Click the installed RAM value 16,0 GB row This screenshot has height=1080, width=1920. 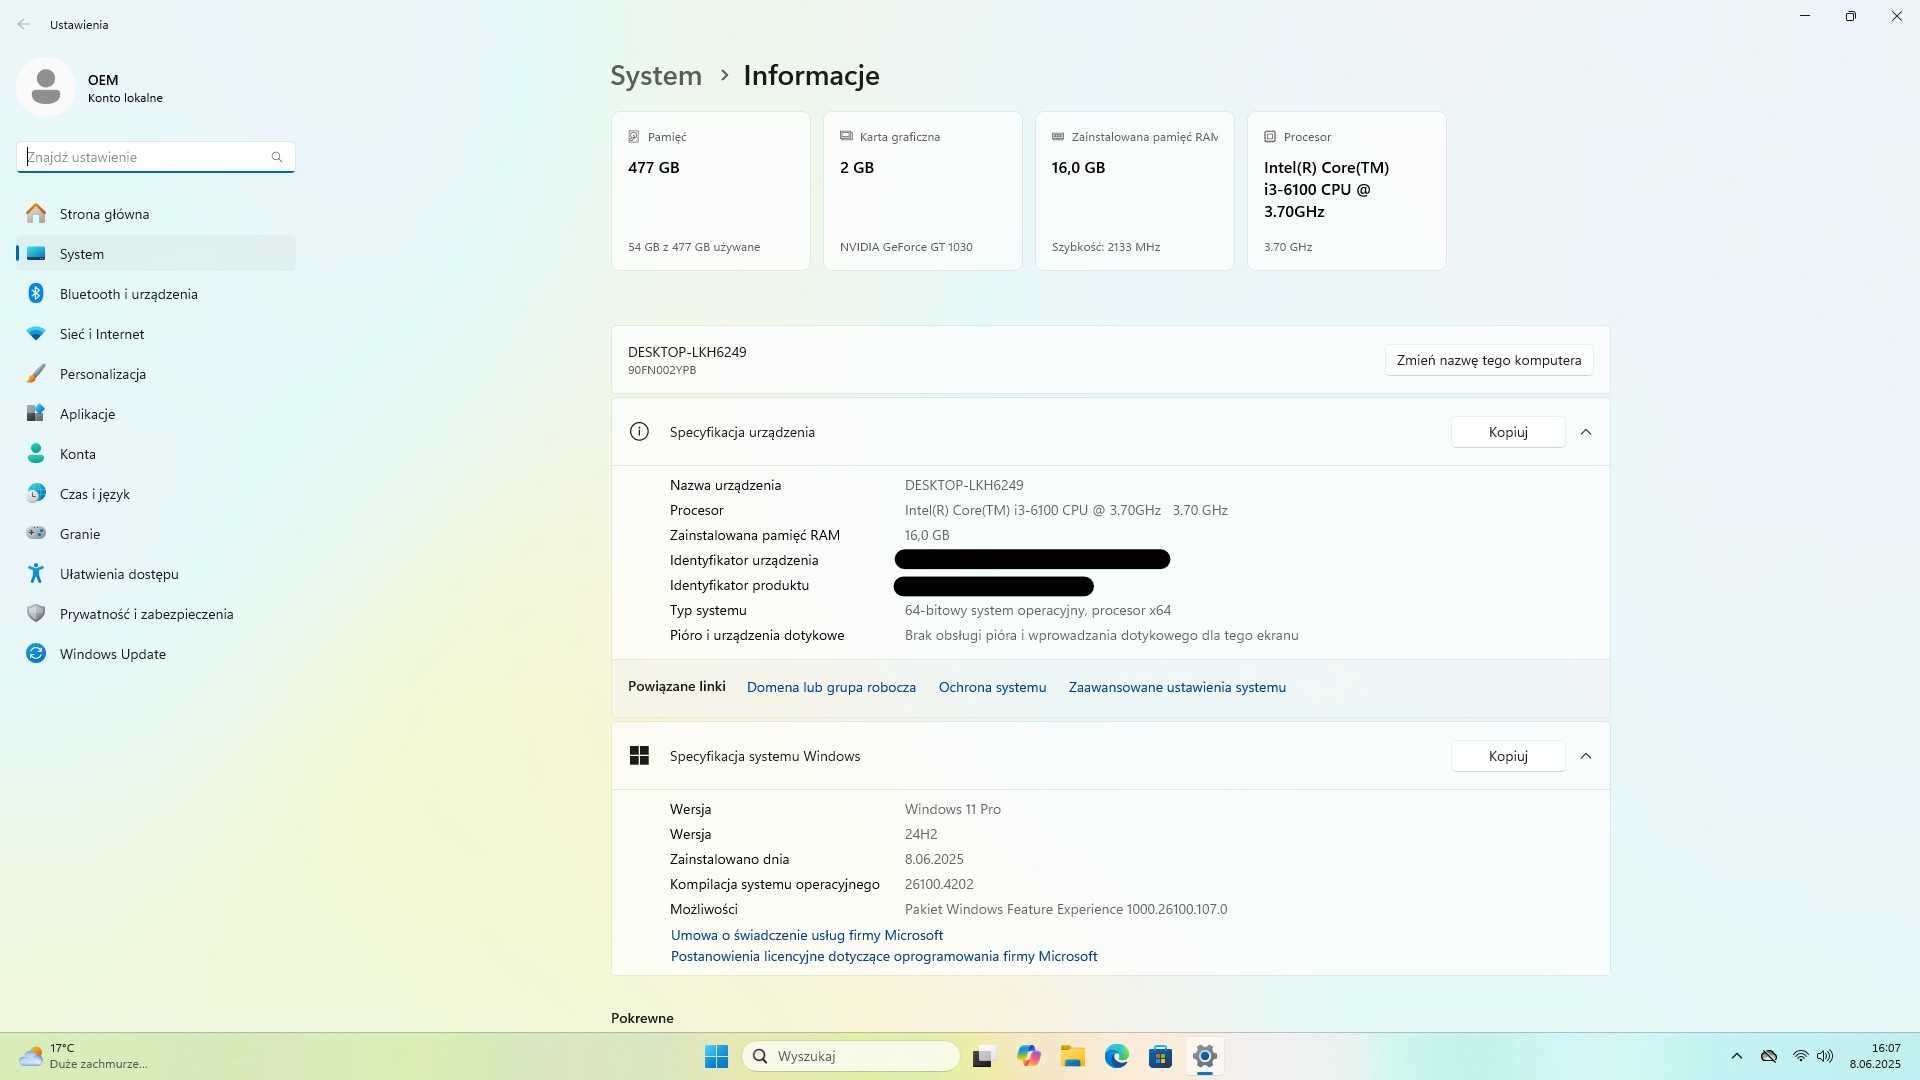[927, 535]
